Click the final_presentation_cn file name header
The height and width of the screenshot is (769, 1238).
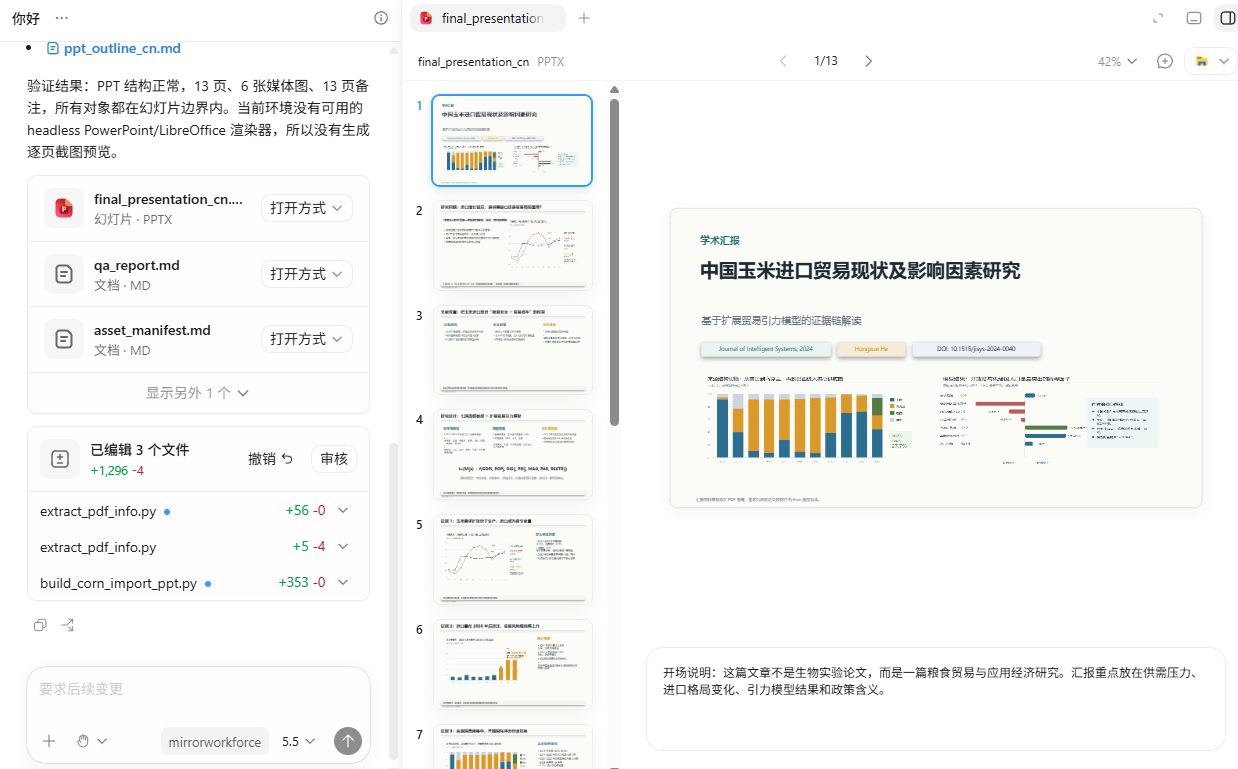474,62
